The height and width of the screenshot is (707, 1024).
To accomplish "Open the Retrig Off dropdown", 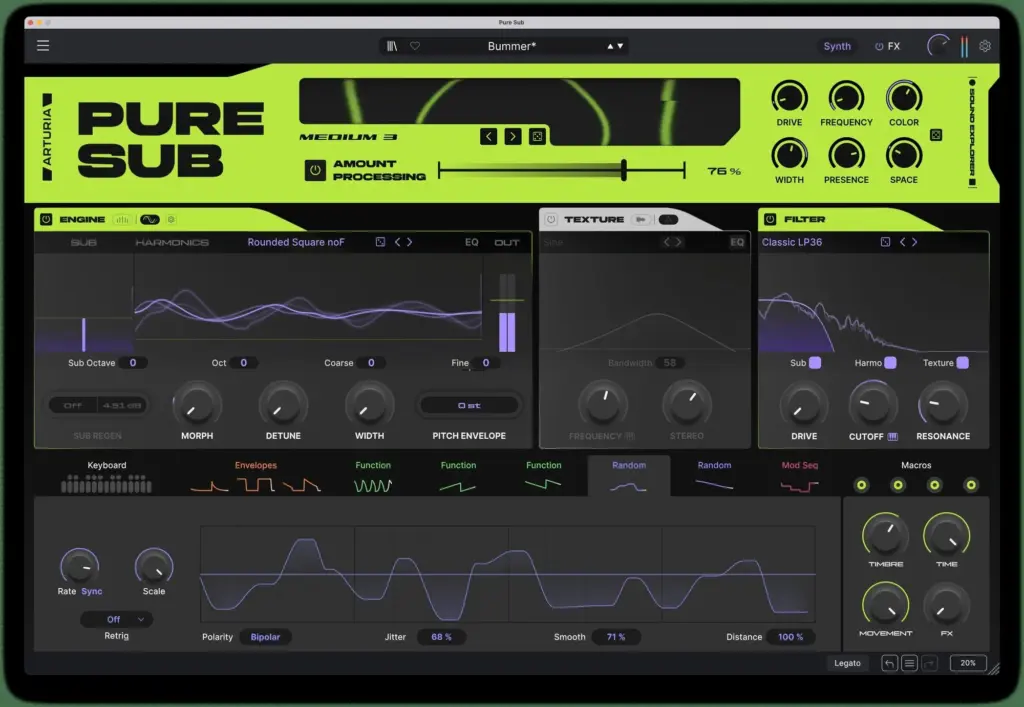I will 117,620.
